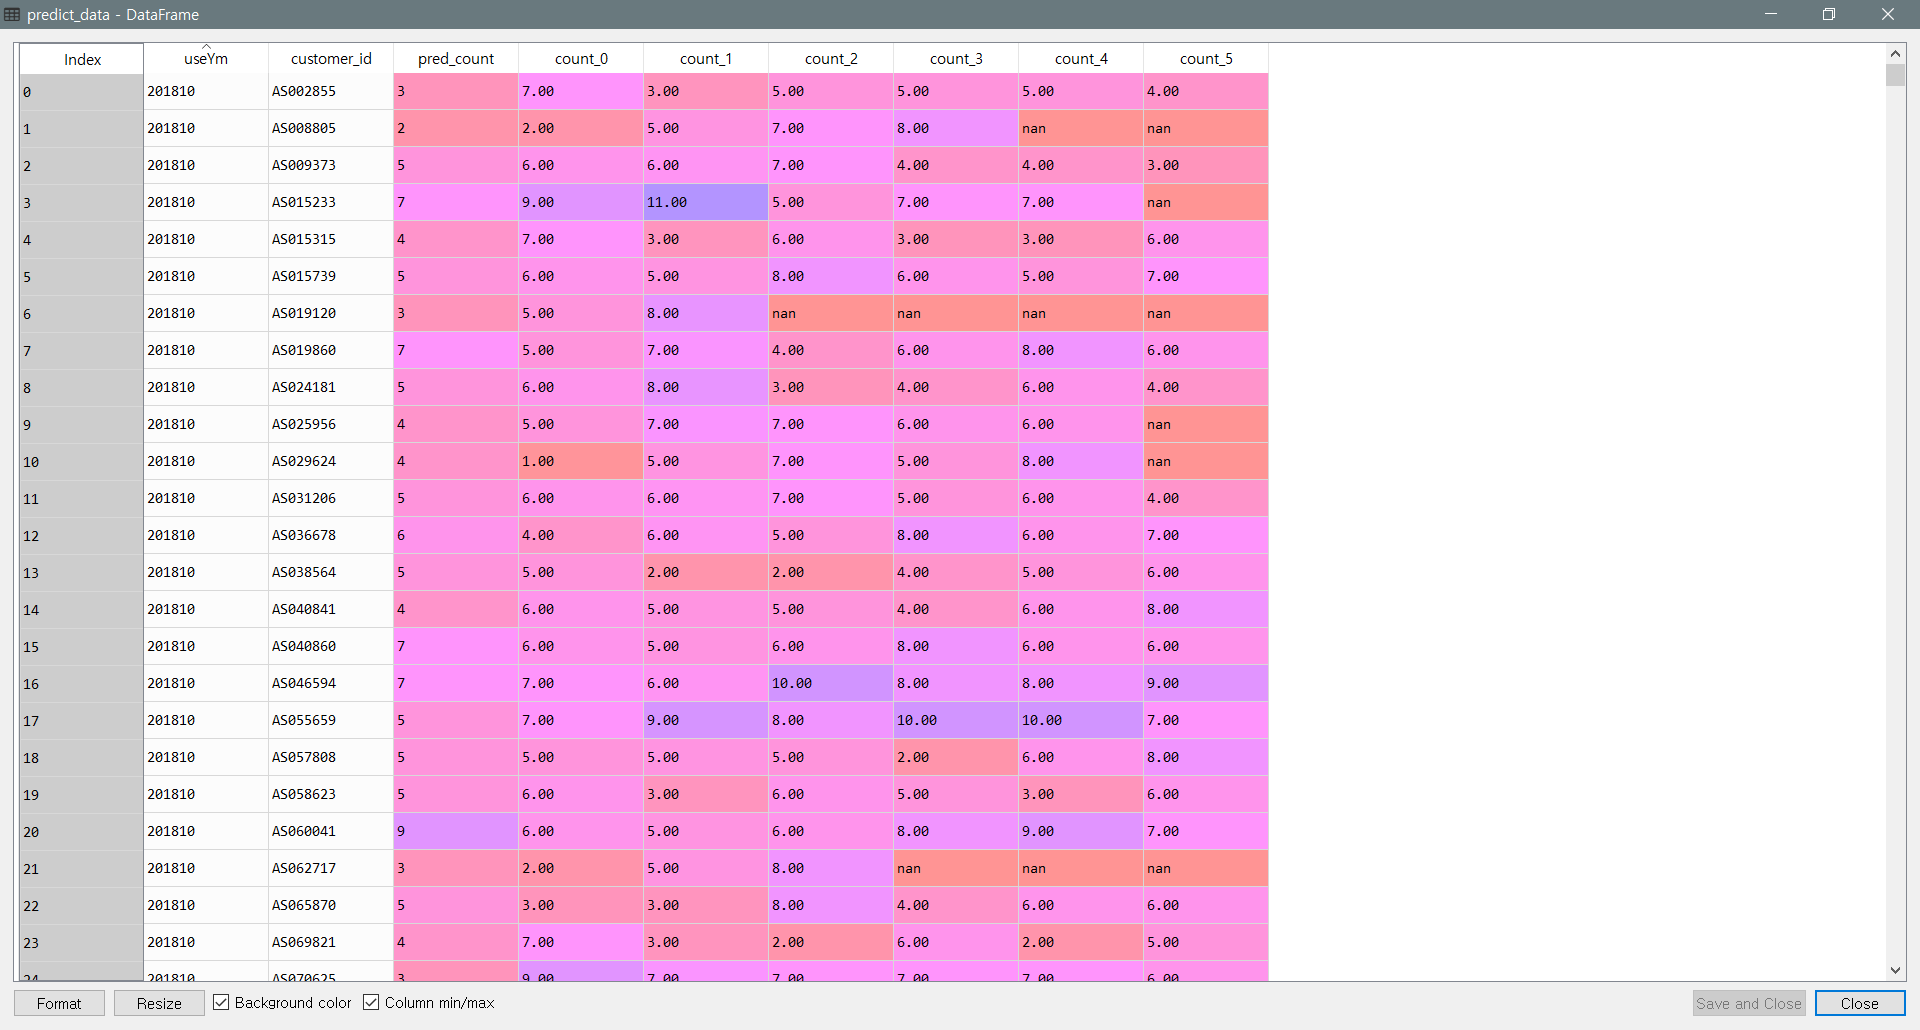Select customer ID cell AS008805
The height and width of the screenshot is (1030, 1920).
pyautogui.click(x=331, y=128)
